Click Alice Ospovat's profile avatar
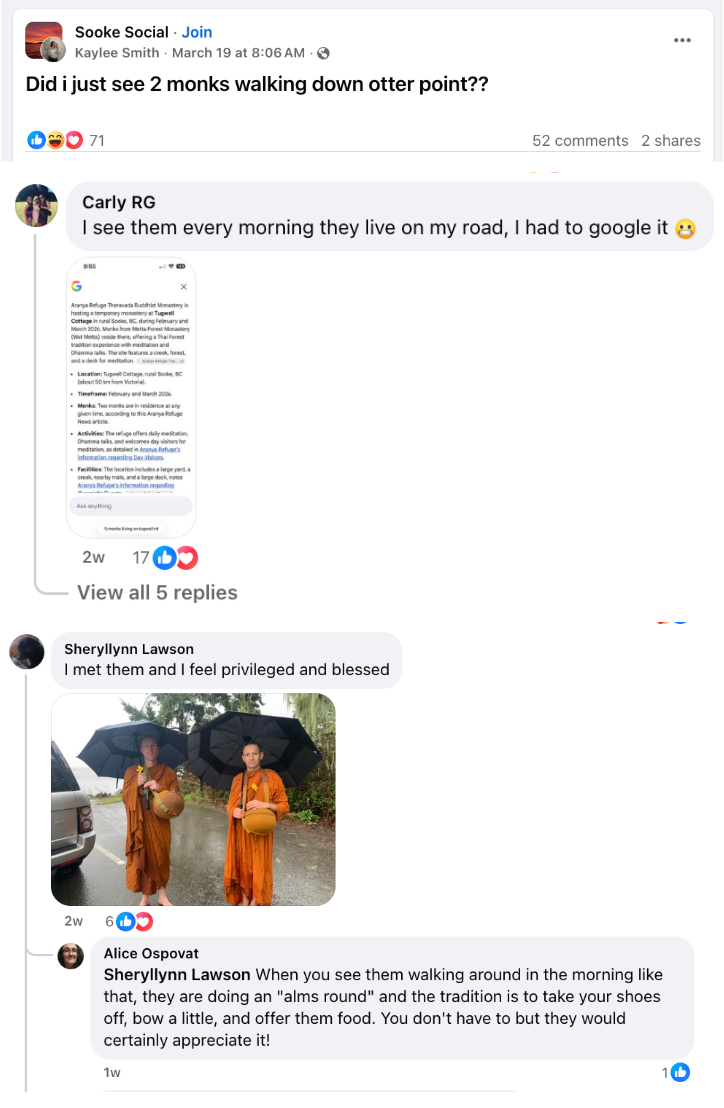 click(x=71, y=956)
